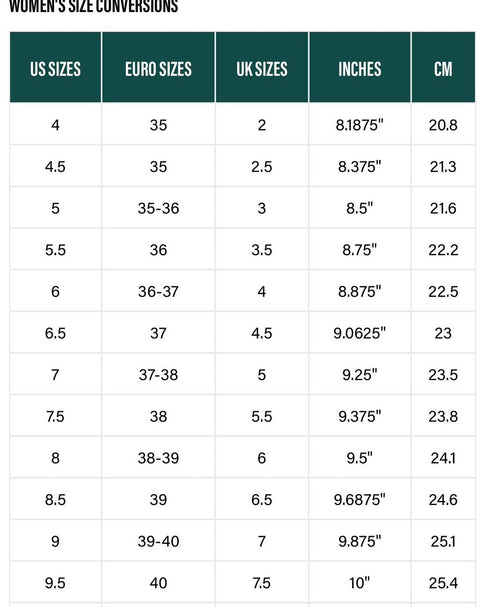The image size is (490, 607).
Task: Click the INCHES column header
Action: [360, 67]
